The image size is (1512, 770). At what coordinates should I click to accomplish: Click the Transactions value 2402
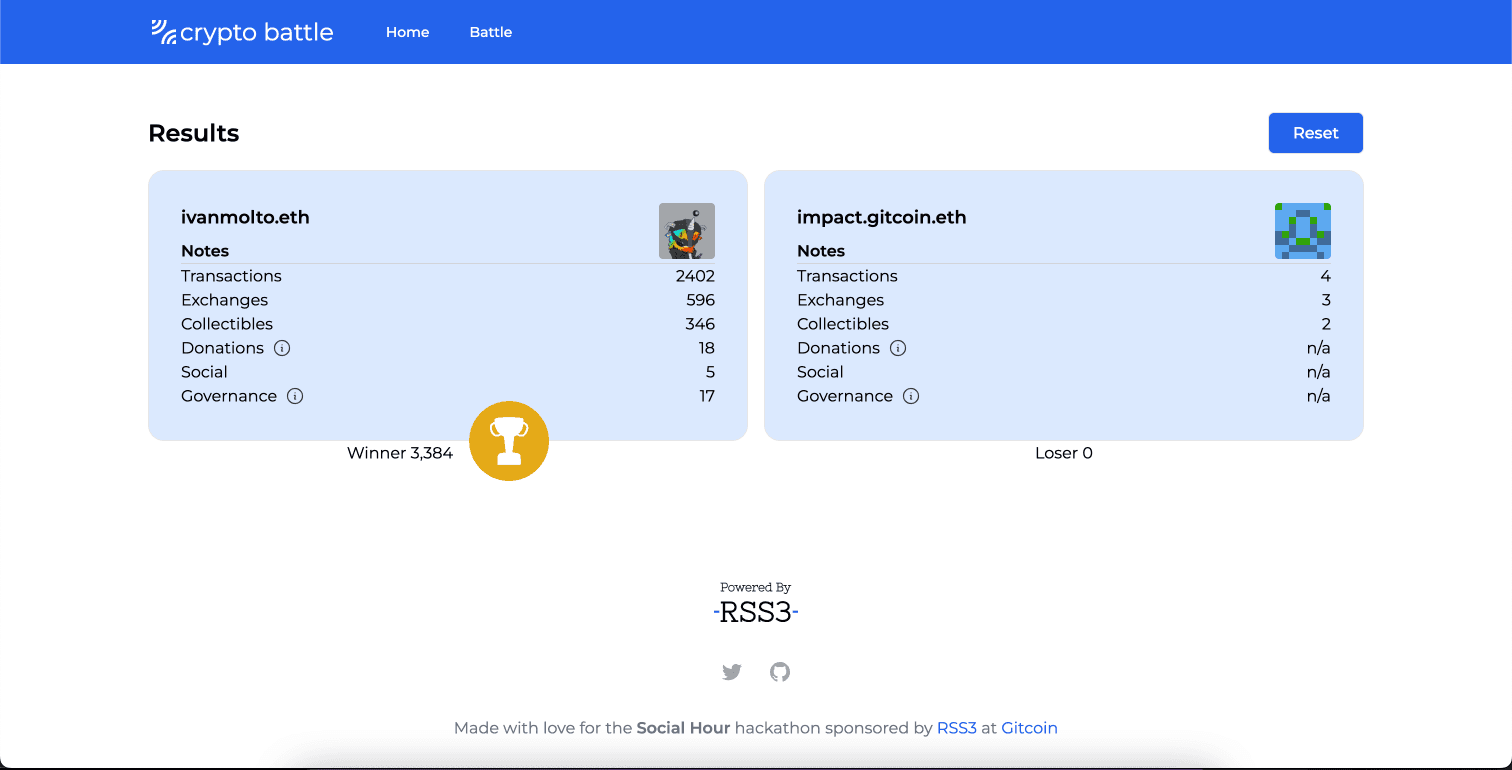point(695,276)
